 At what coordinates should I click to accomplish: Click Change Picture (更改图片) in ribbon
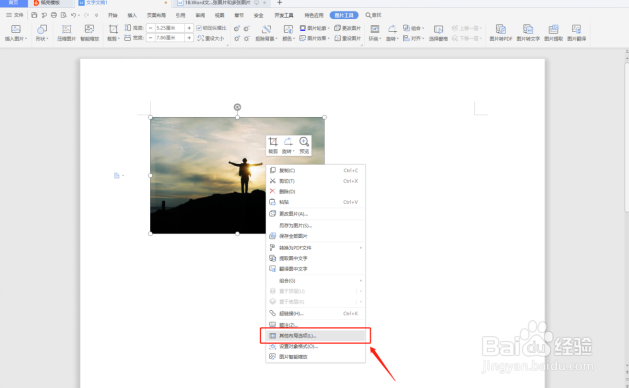(x=347, y=28)
